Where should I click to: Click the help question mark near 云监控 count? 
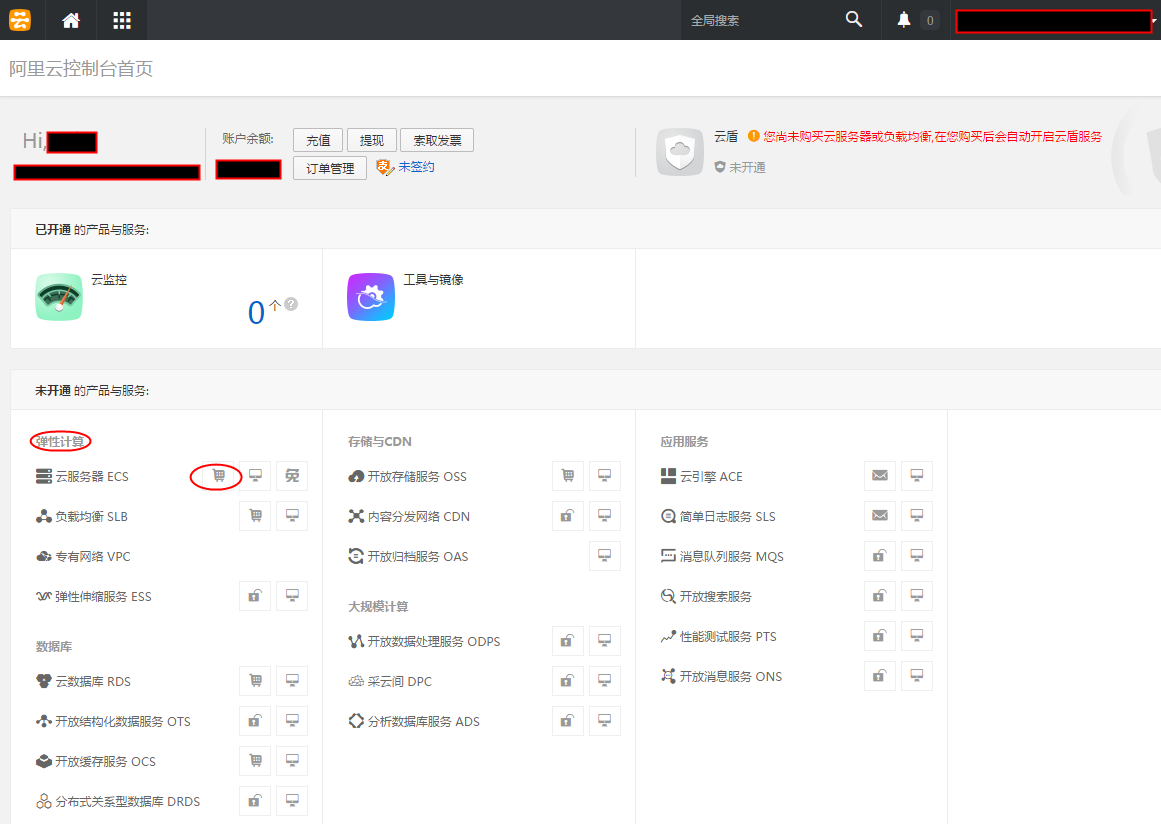(291, 304)
